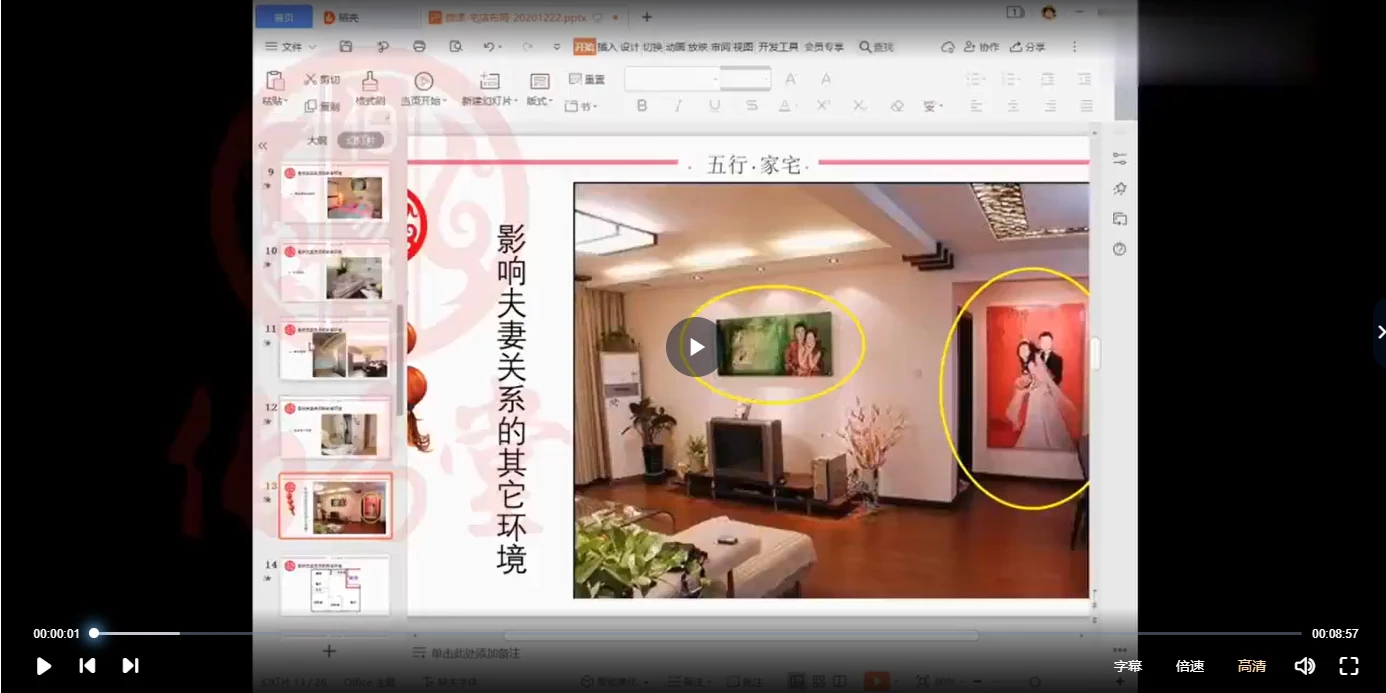This screenshot has height=693, width=1386.
Task: Play the video from the control bar
Action: [43, 666]
